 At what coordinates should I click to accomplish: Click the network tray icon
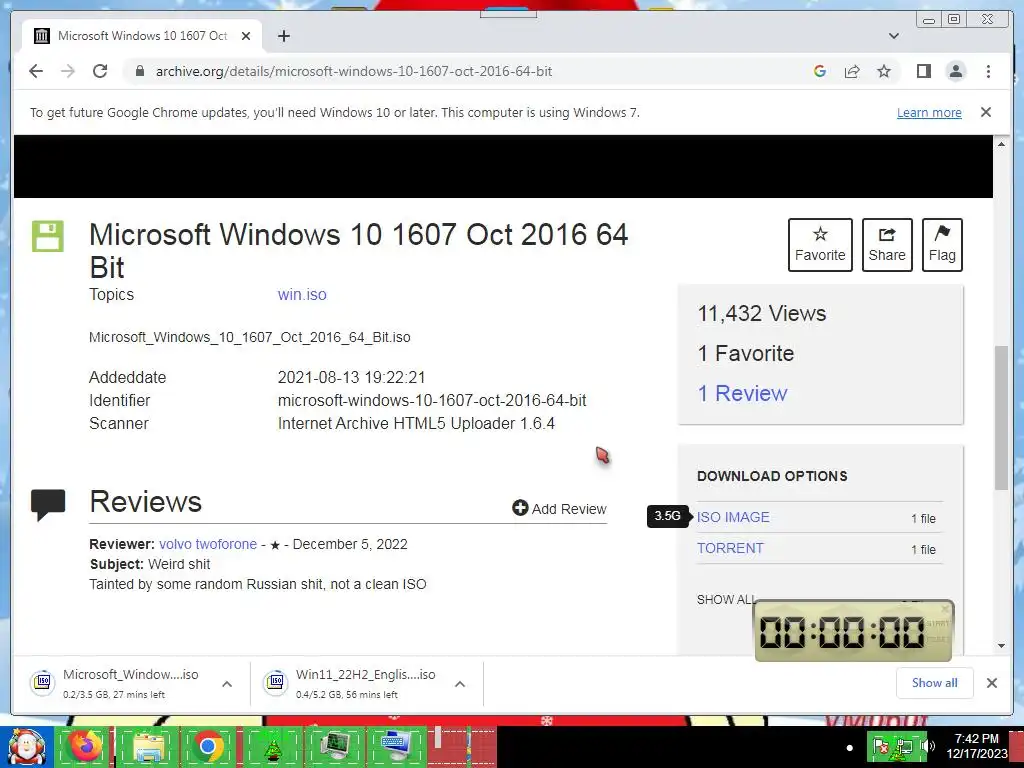pyautogui.click(x=904, y=746)
